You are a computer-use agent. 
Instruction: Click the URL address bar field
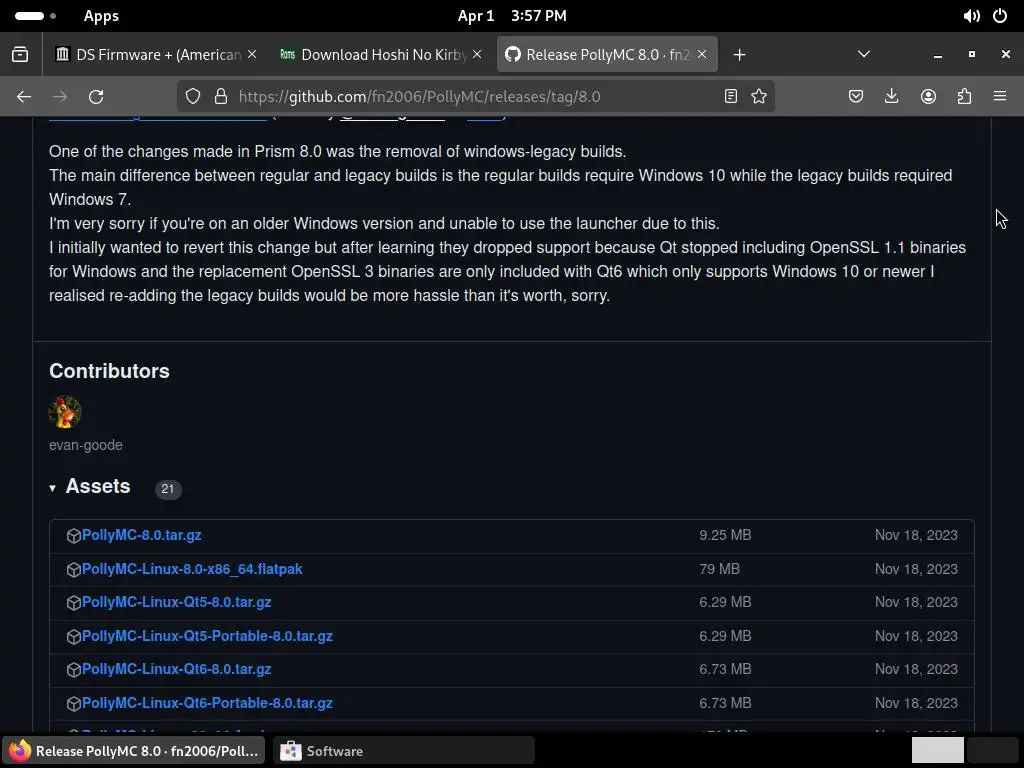click(477, 97)
